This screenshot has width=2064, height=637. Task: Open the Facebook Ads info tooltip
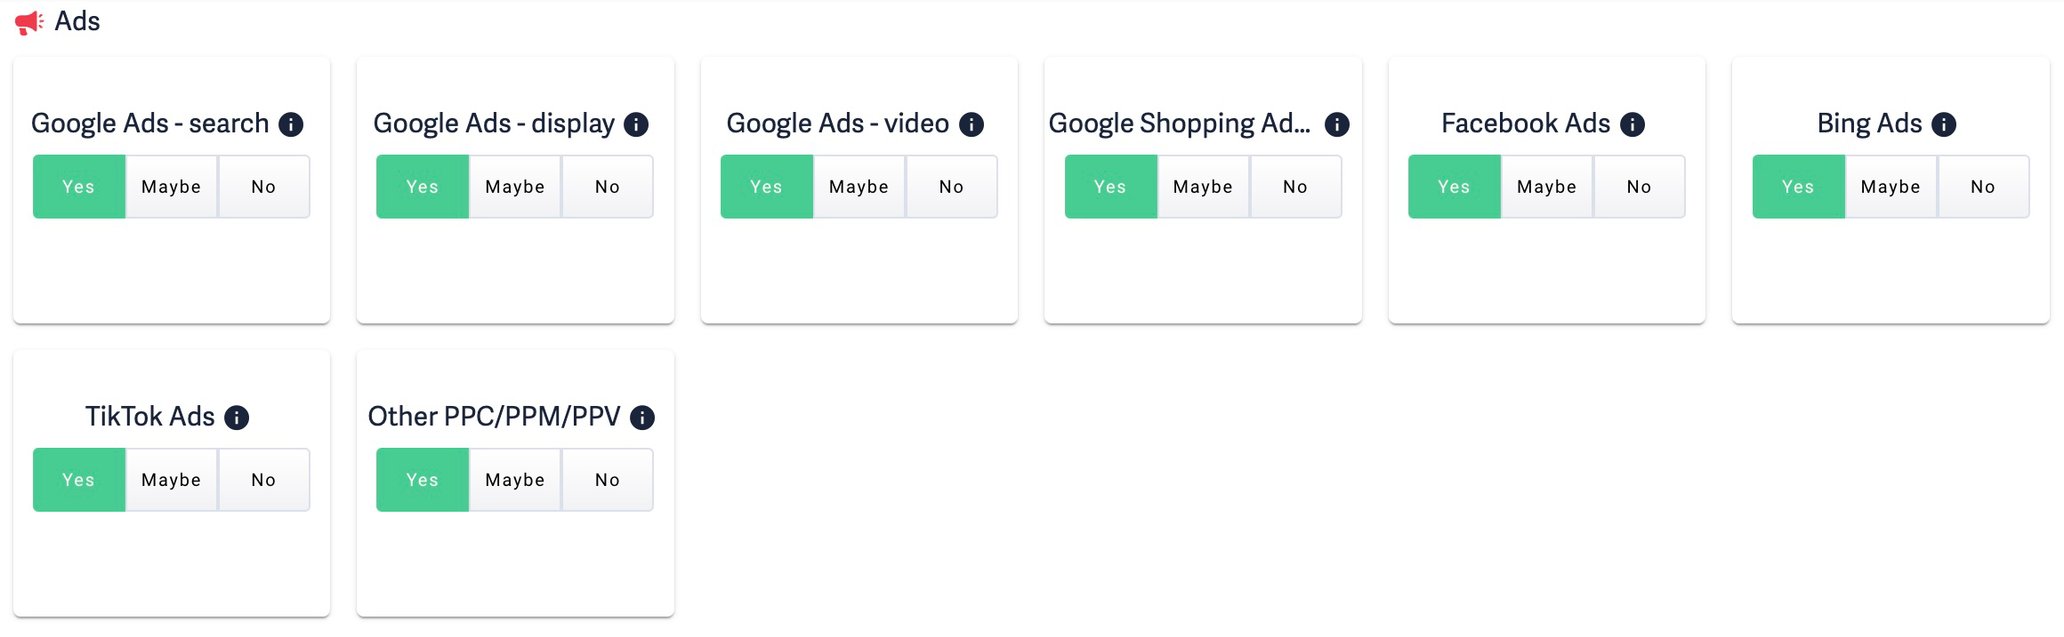(1633, 124)
